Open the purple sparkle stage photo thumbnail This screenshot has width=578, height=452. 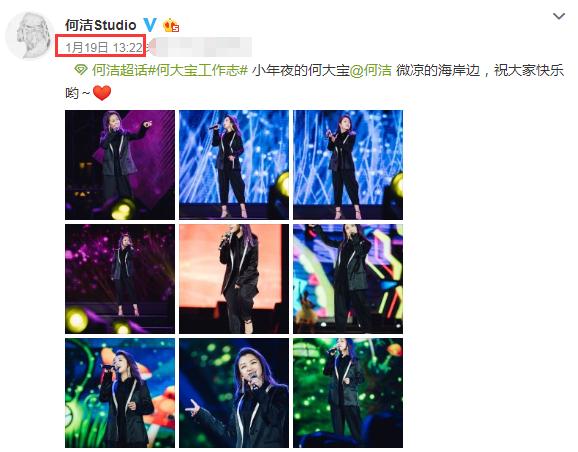click(120, 279)
